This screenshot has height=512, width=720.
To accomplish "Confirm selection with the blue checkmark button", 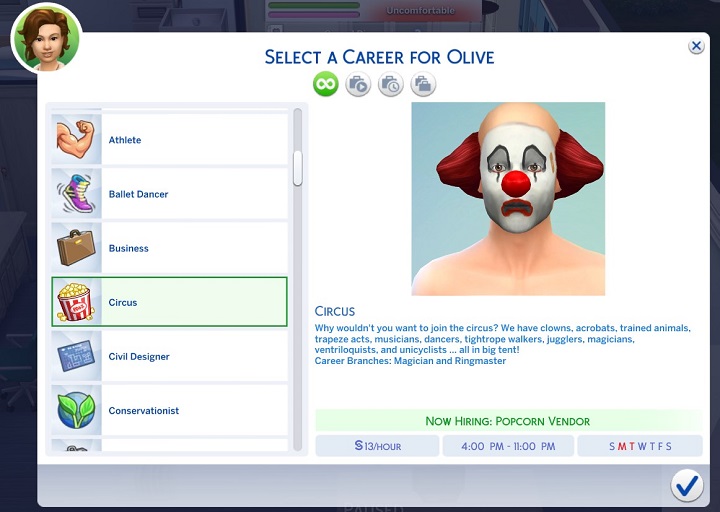I will point(687,485).
